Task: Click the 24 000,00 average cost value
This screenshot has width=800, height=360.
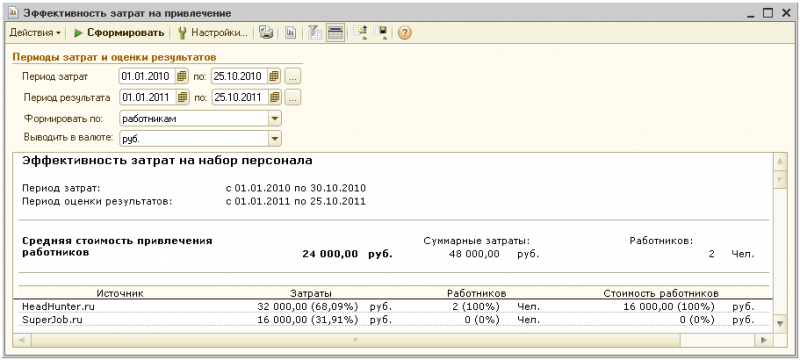Action: pyautogui.click(x=330, y=253)
